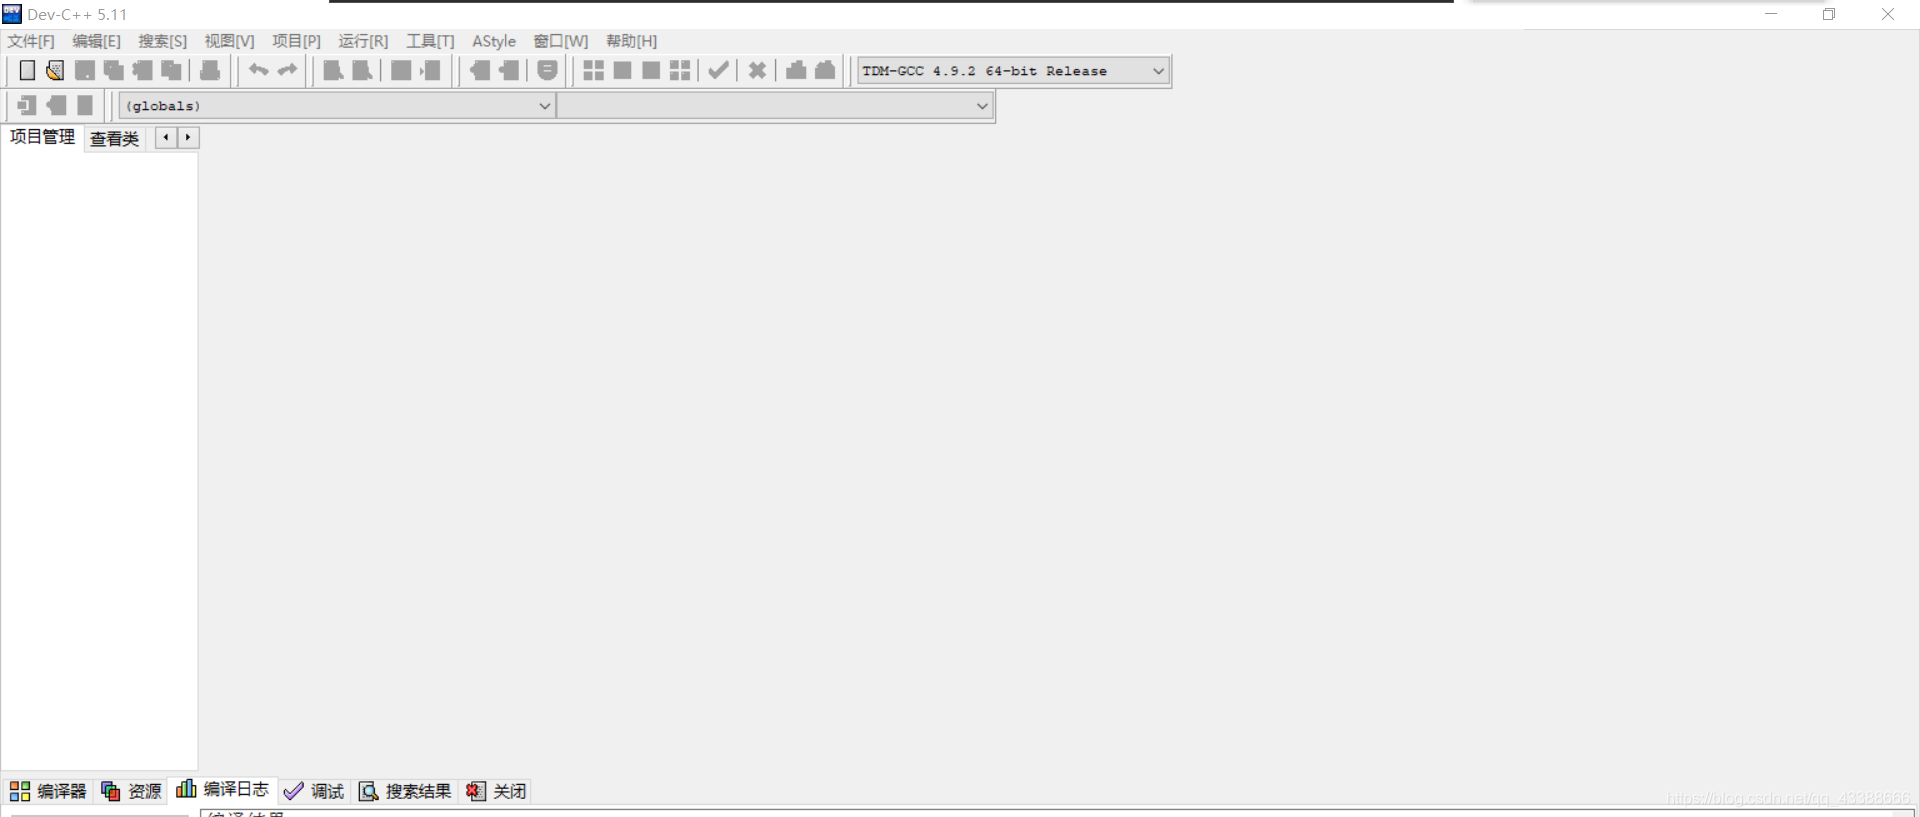Switch to the 项目管理 tab
The width and height of the screenshot is (1920, 817).
(x=42, y=137)
